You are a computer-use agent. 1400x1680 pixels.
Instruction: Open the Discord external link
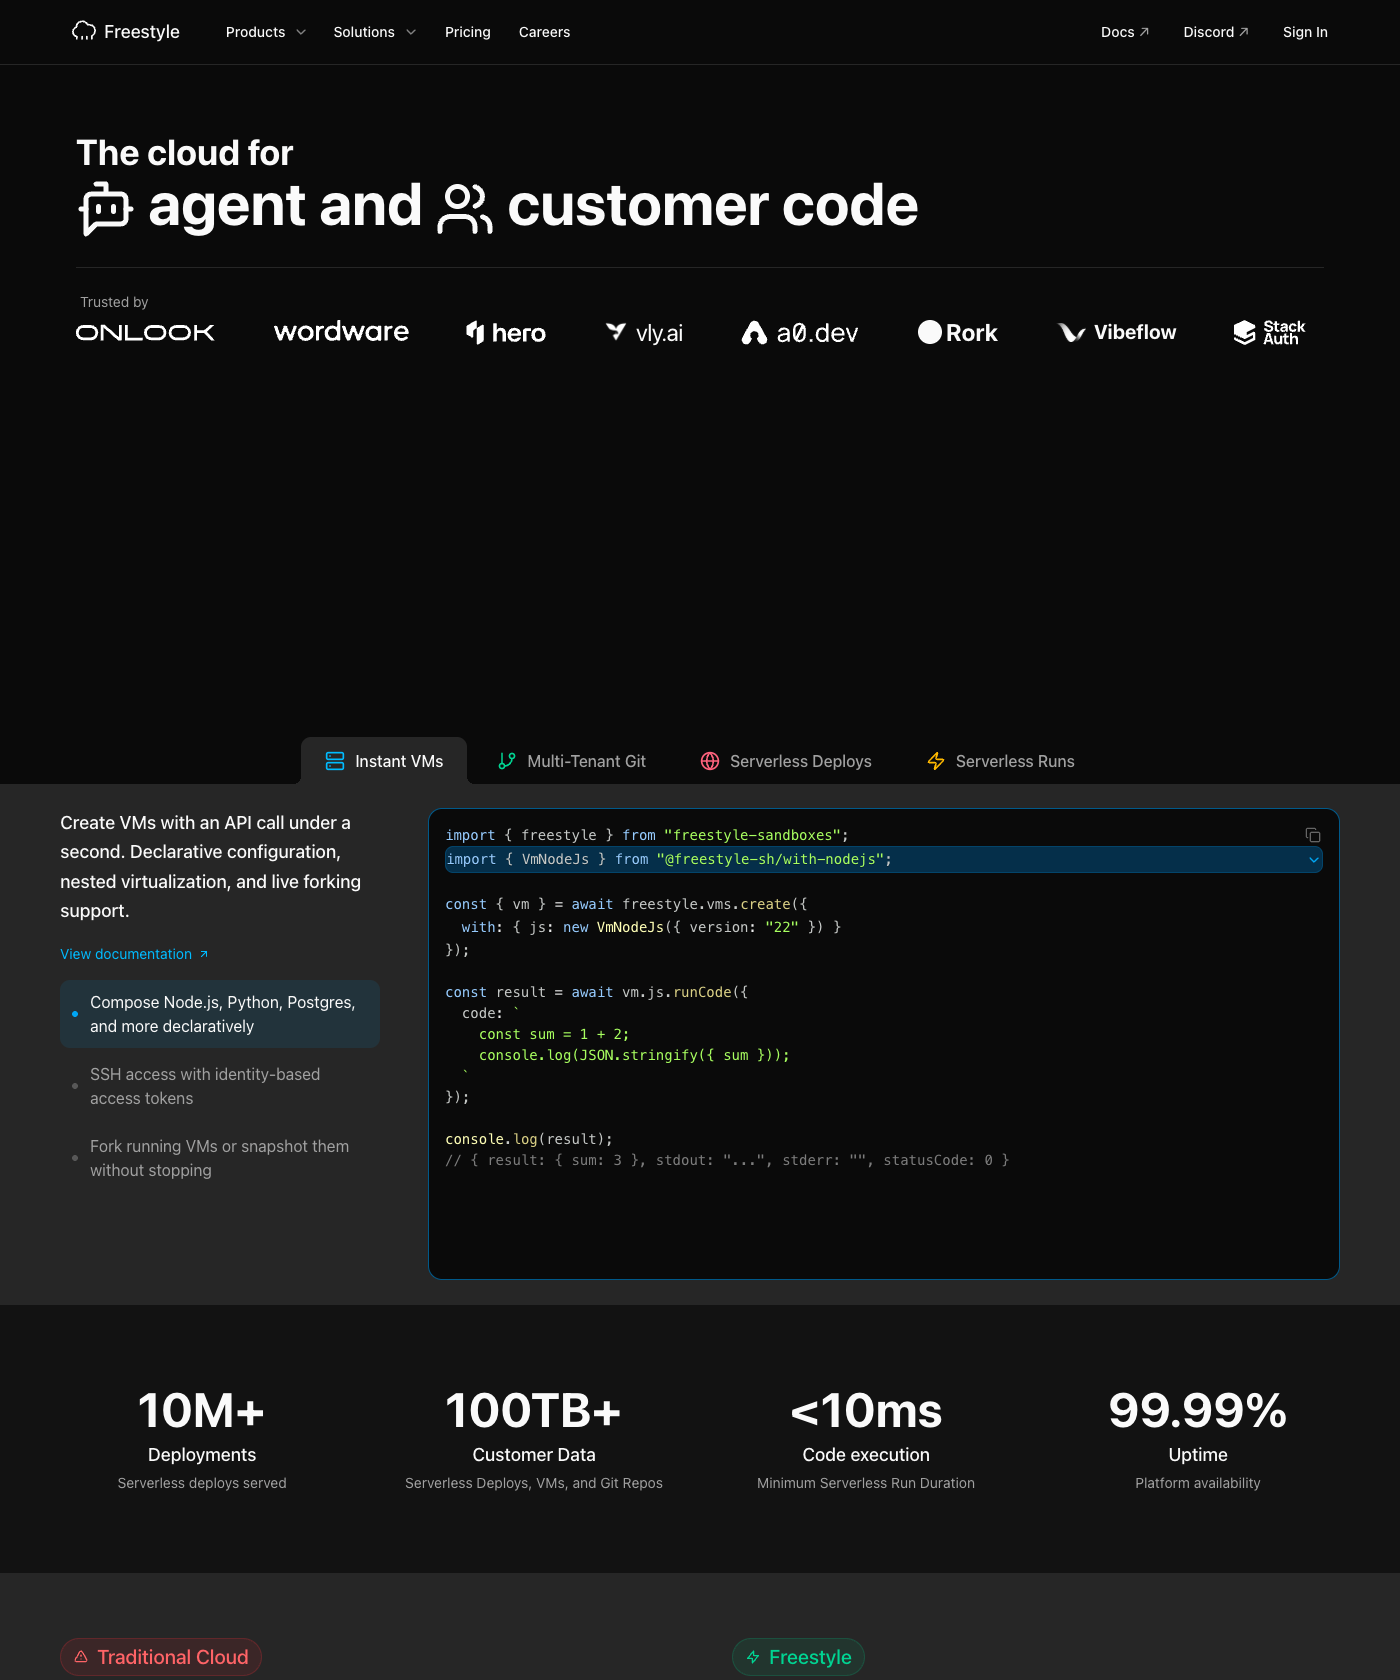1216,32
